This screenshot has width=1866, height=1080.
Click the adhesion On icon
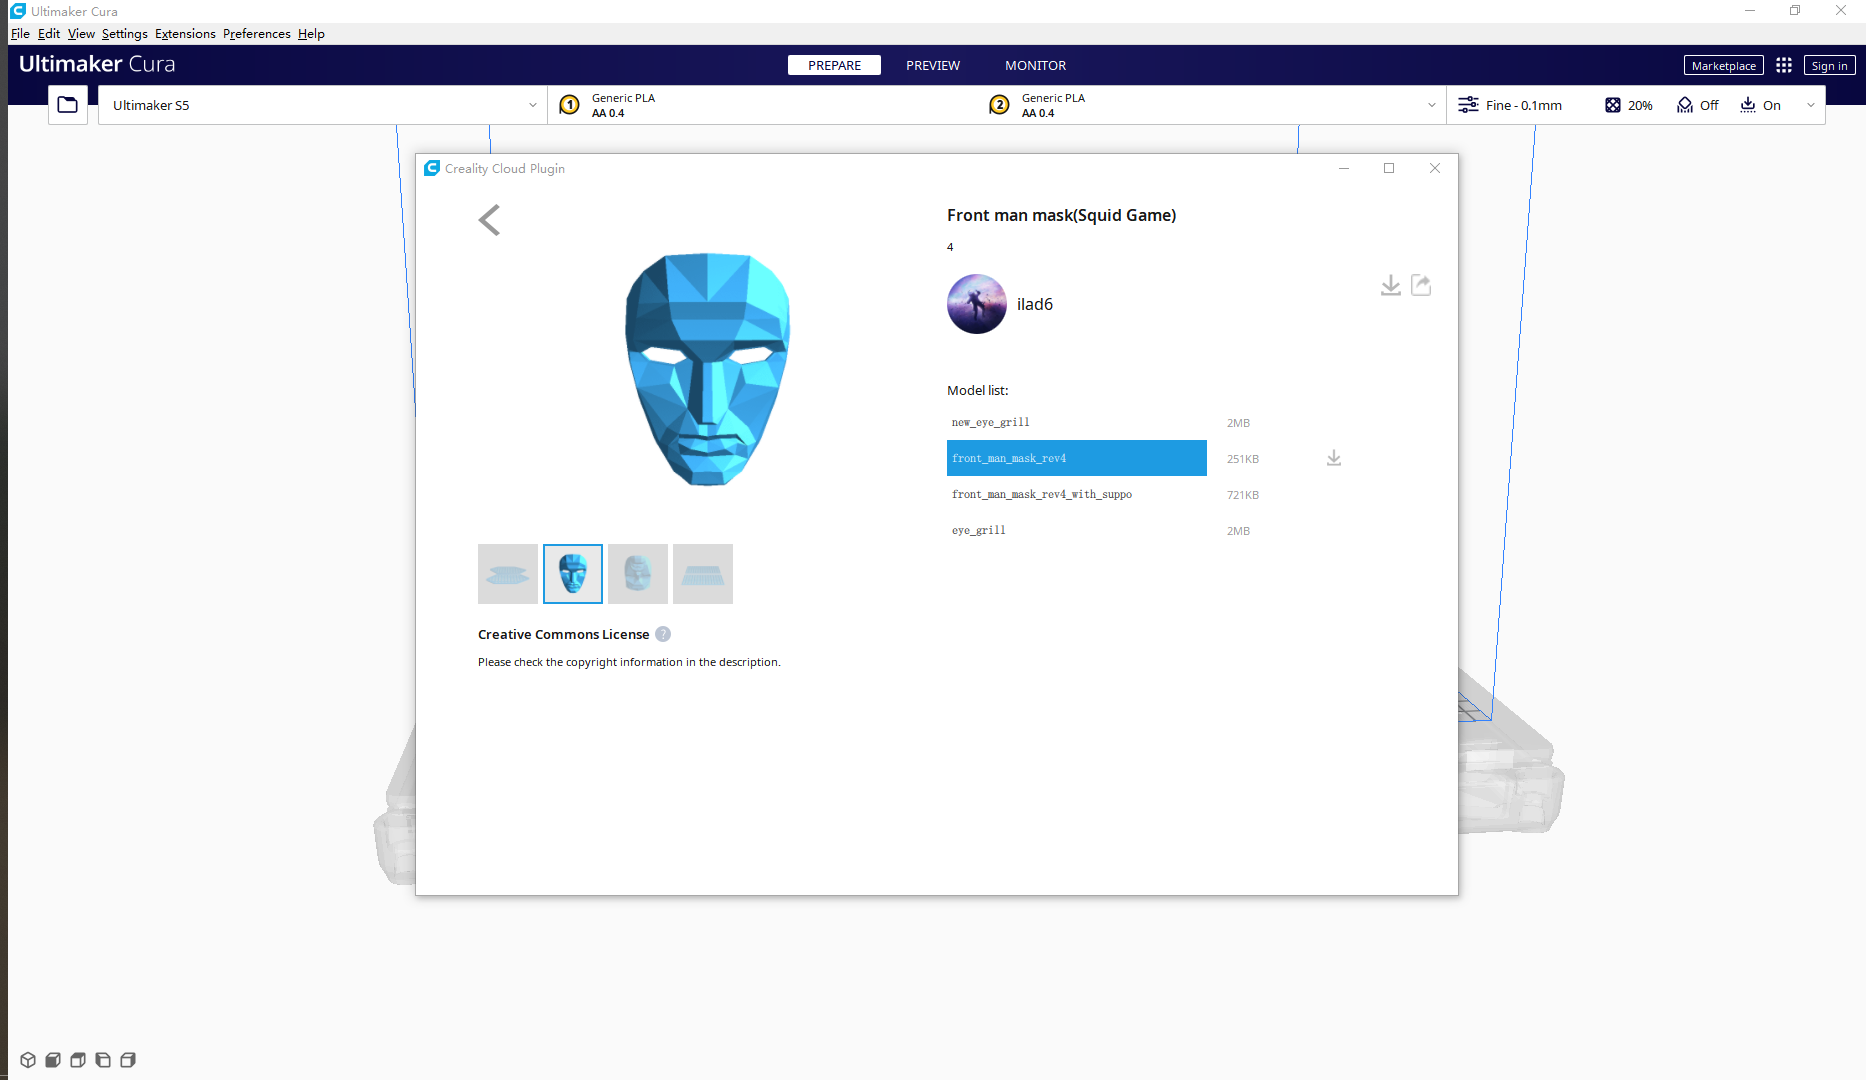coord(1748,105)
